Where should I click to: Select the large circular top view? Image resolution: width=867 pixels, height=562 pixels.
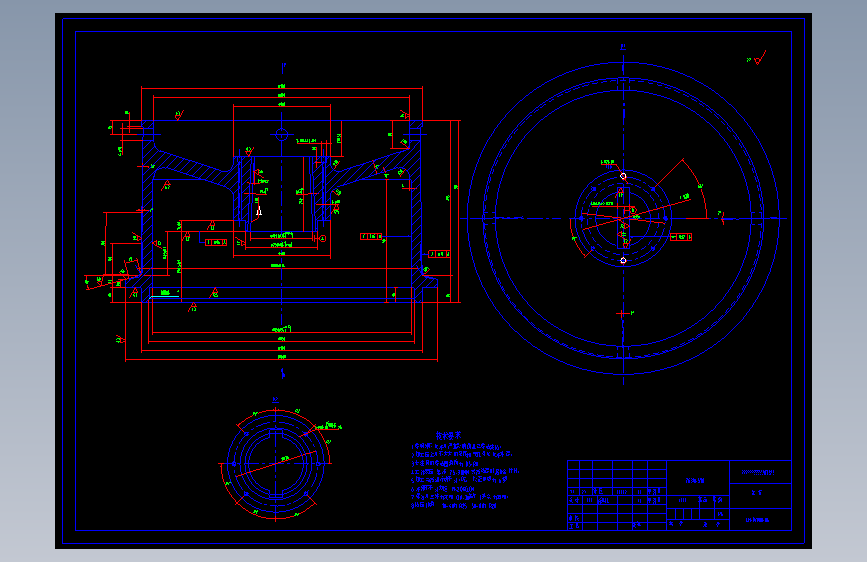tap(623, 218)
